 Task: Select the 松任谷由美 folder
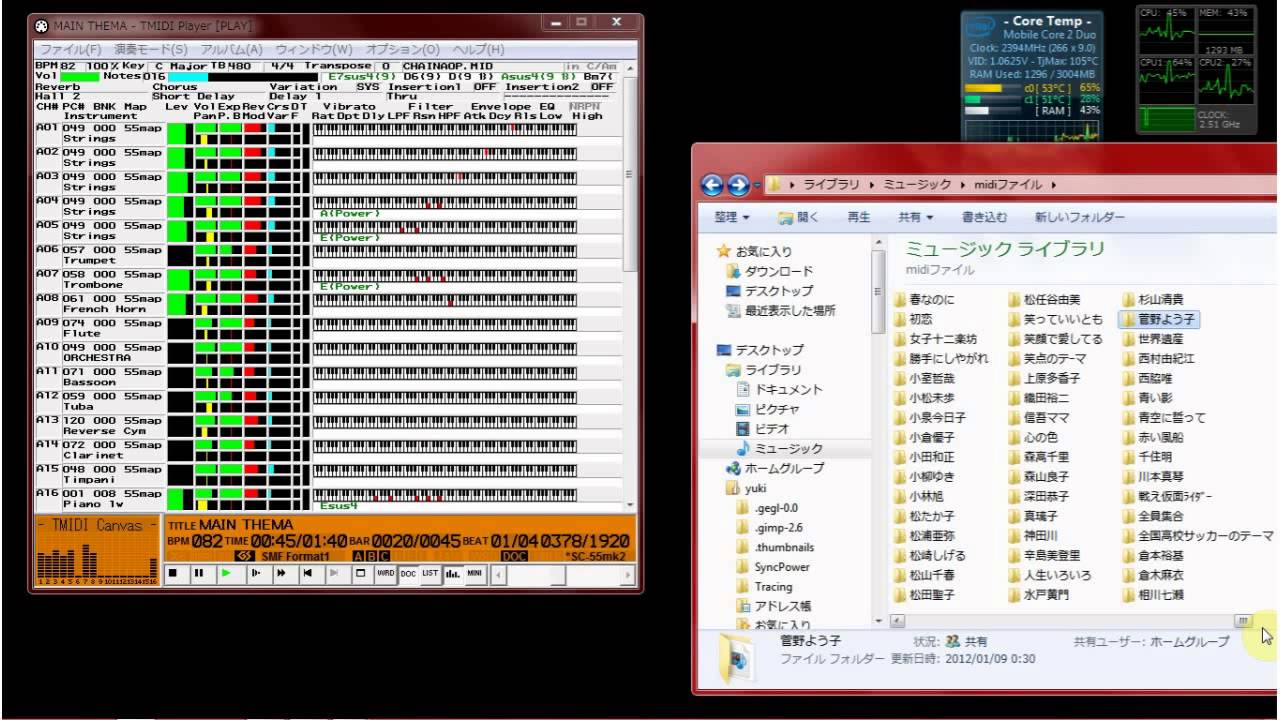pyautogui.click(x=1044, y=299)
